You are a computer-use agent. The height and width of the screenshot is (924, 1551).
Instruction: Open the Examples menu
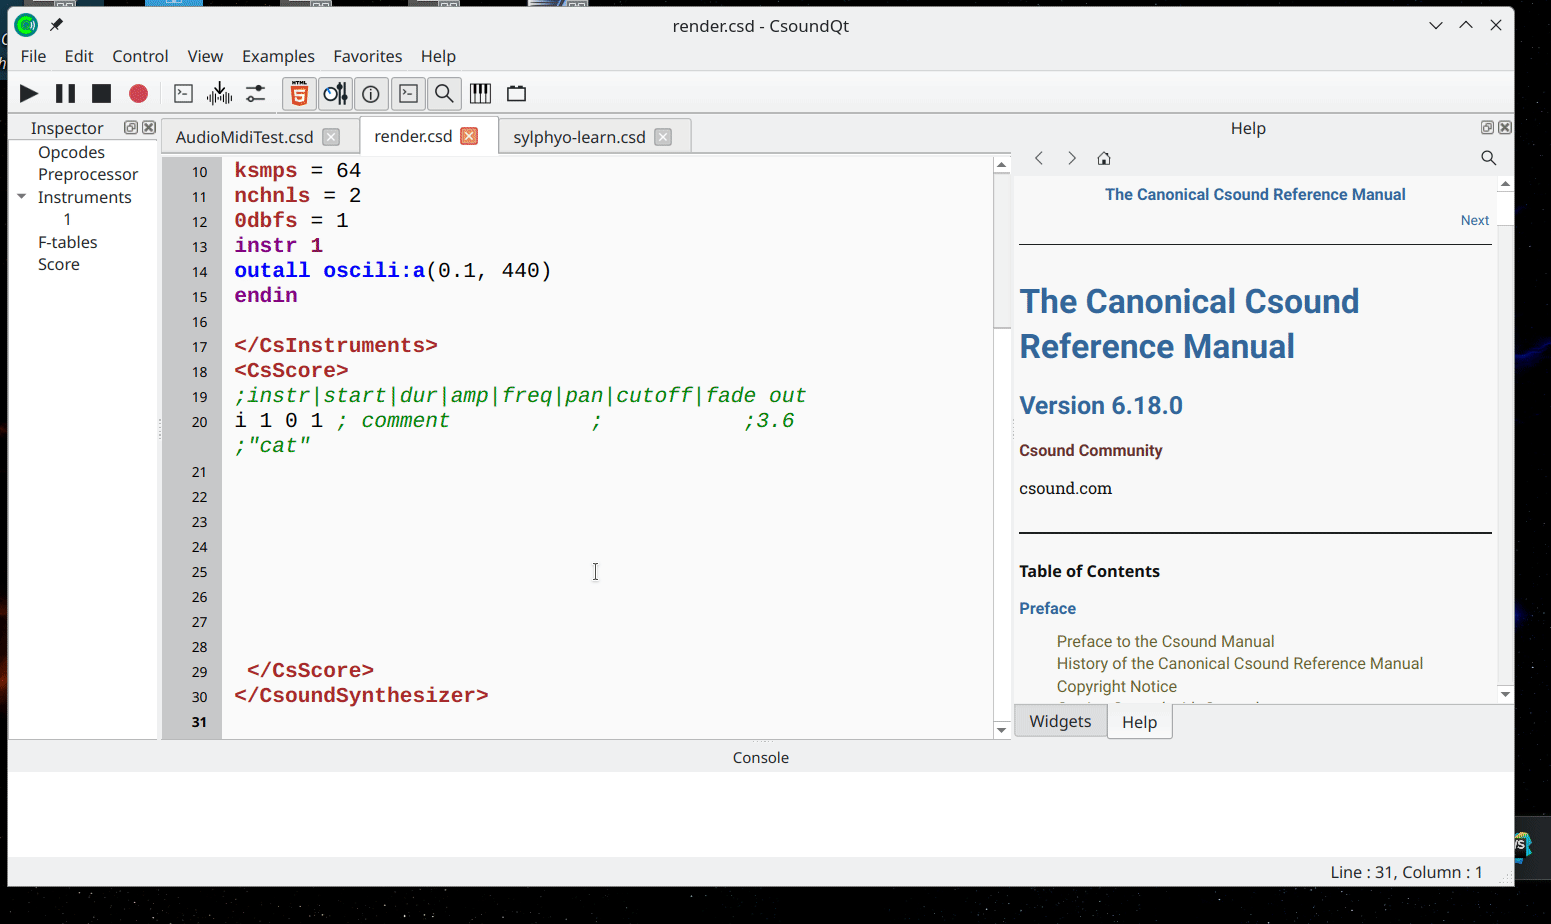(x=278, y=56)
